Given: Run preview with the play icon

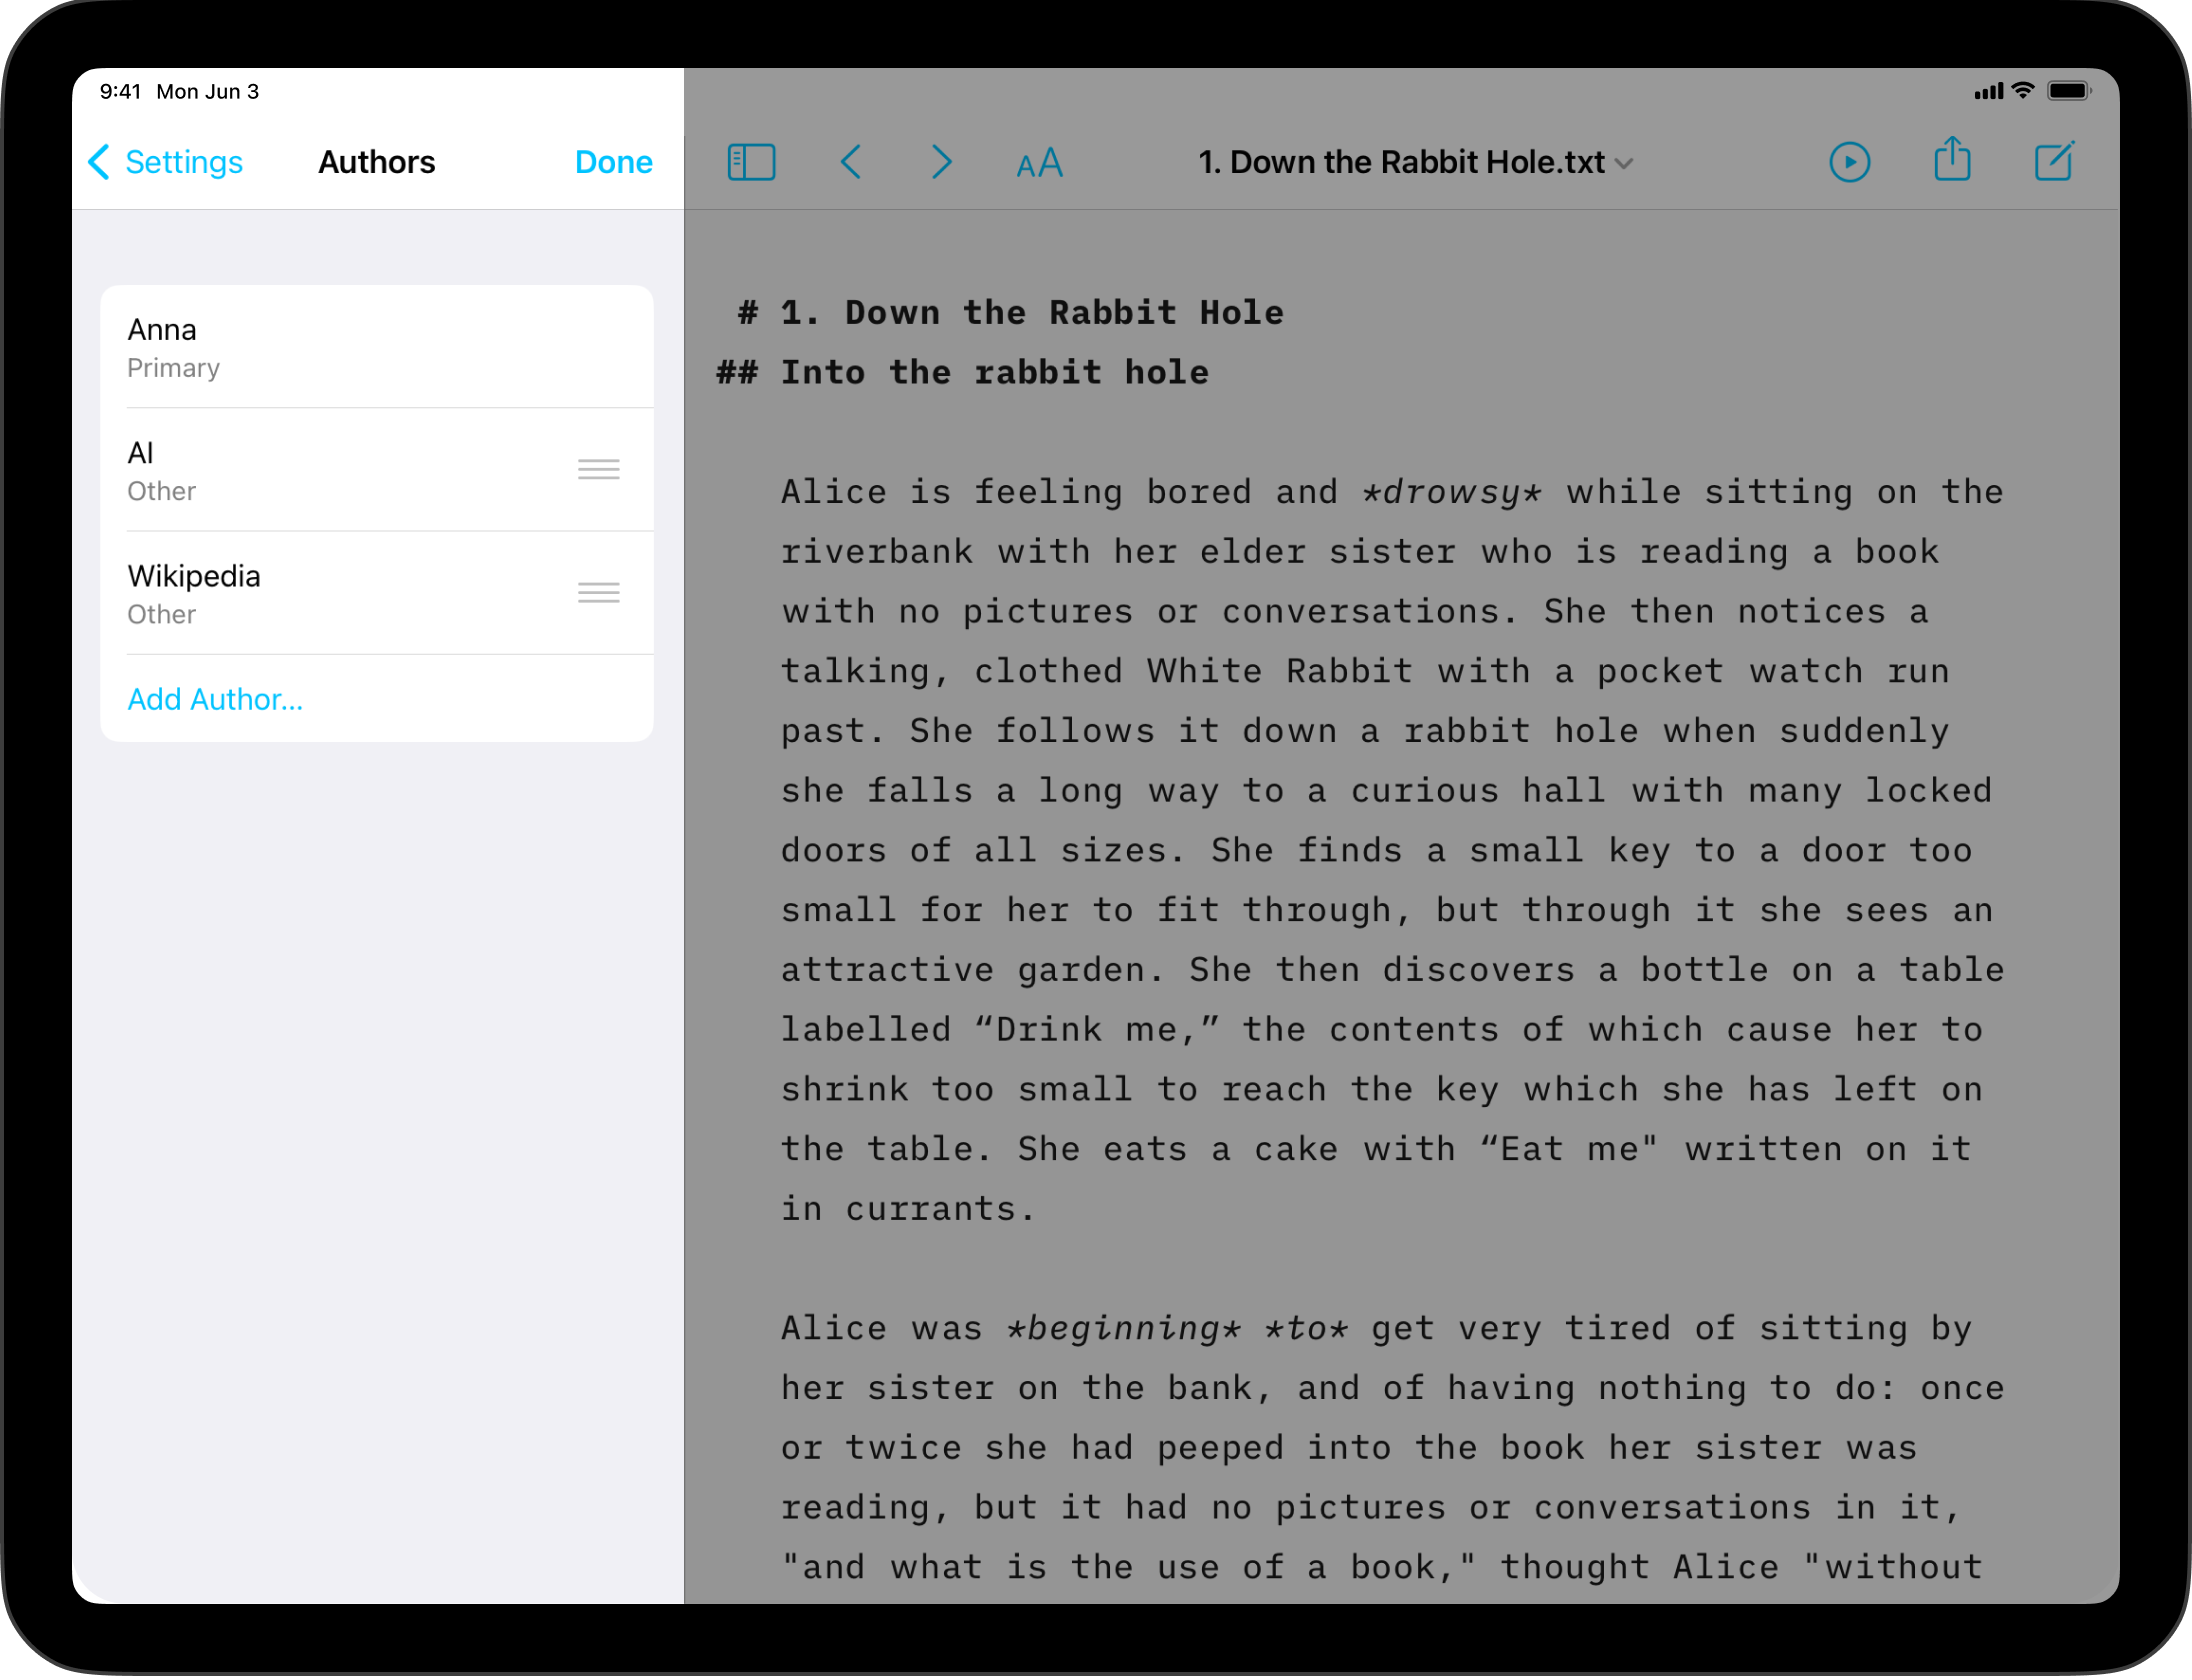Looking at the screenshot, I should click(1850, 161).
